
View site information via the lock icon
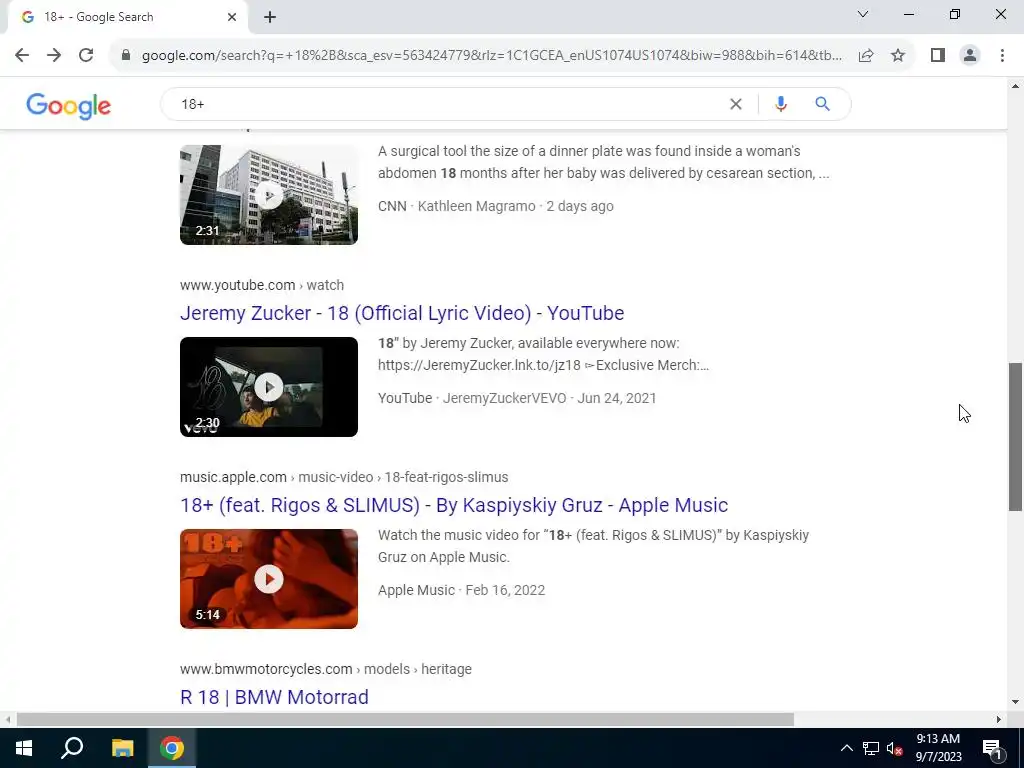pyautogui.click(x=126, y=56)
